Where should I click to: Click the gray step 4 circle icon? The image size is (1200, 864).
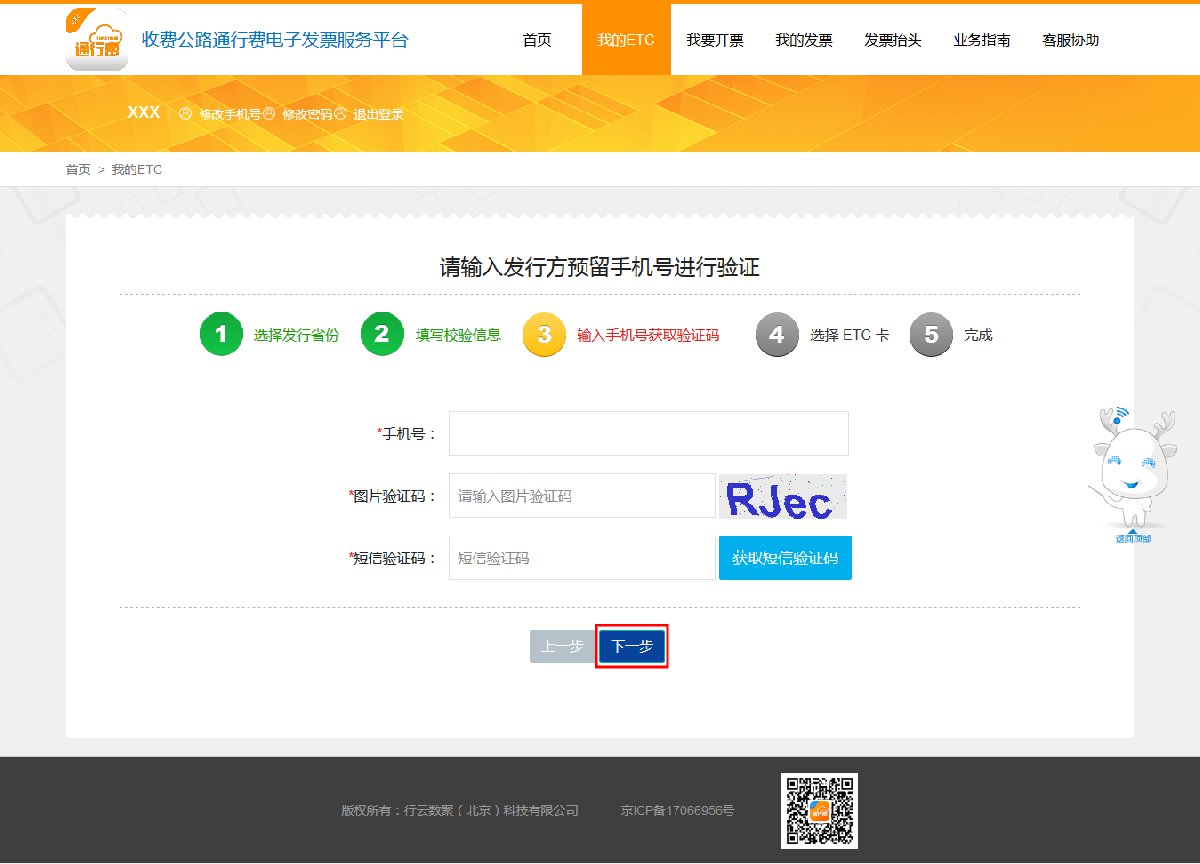(777, 335)
